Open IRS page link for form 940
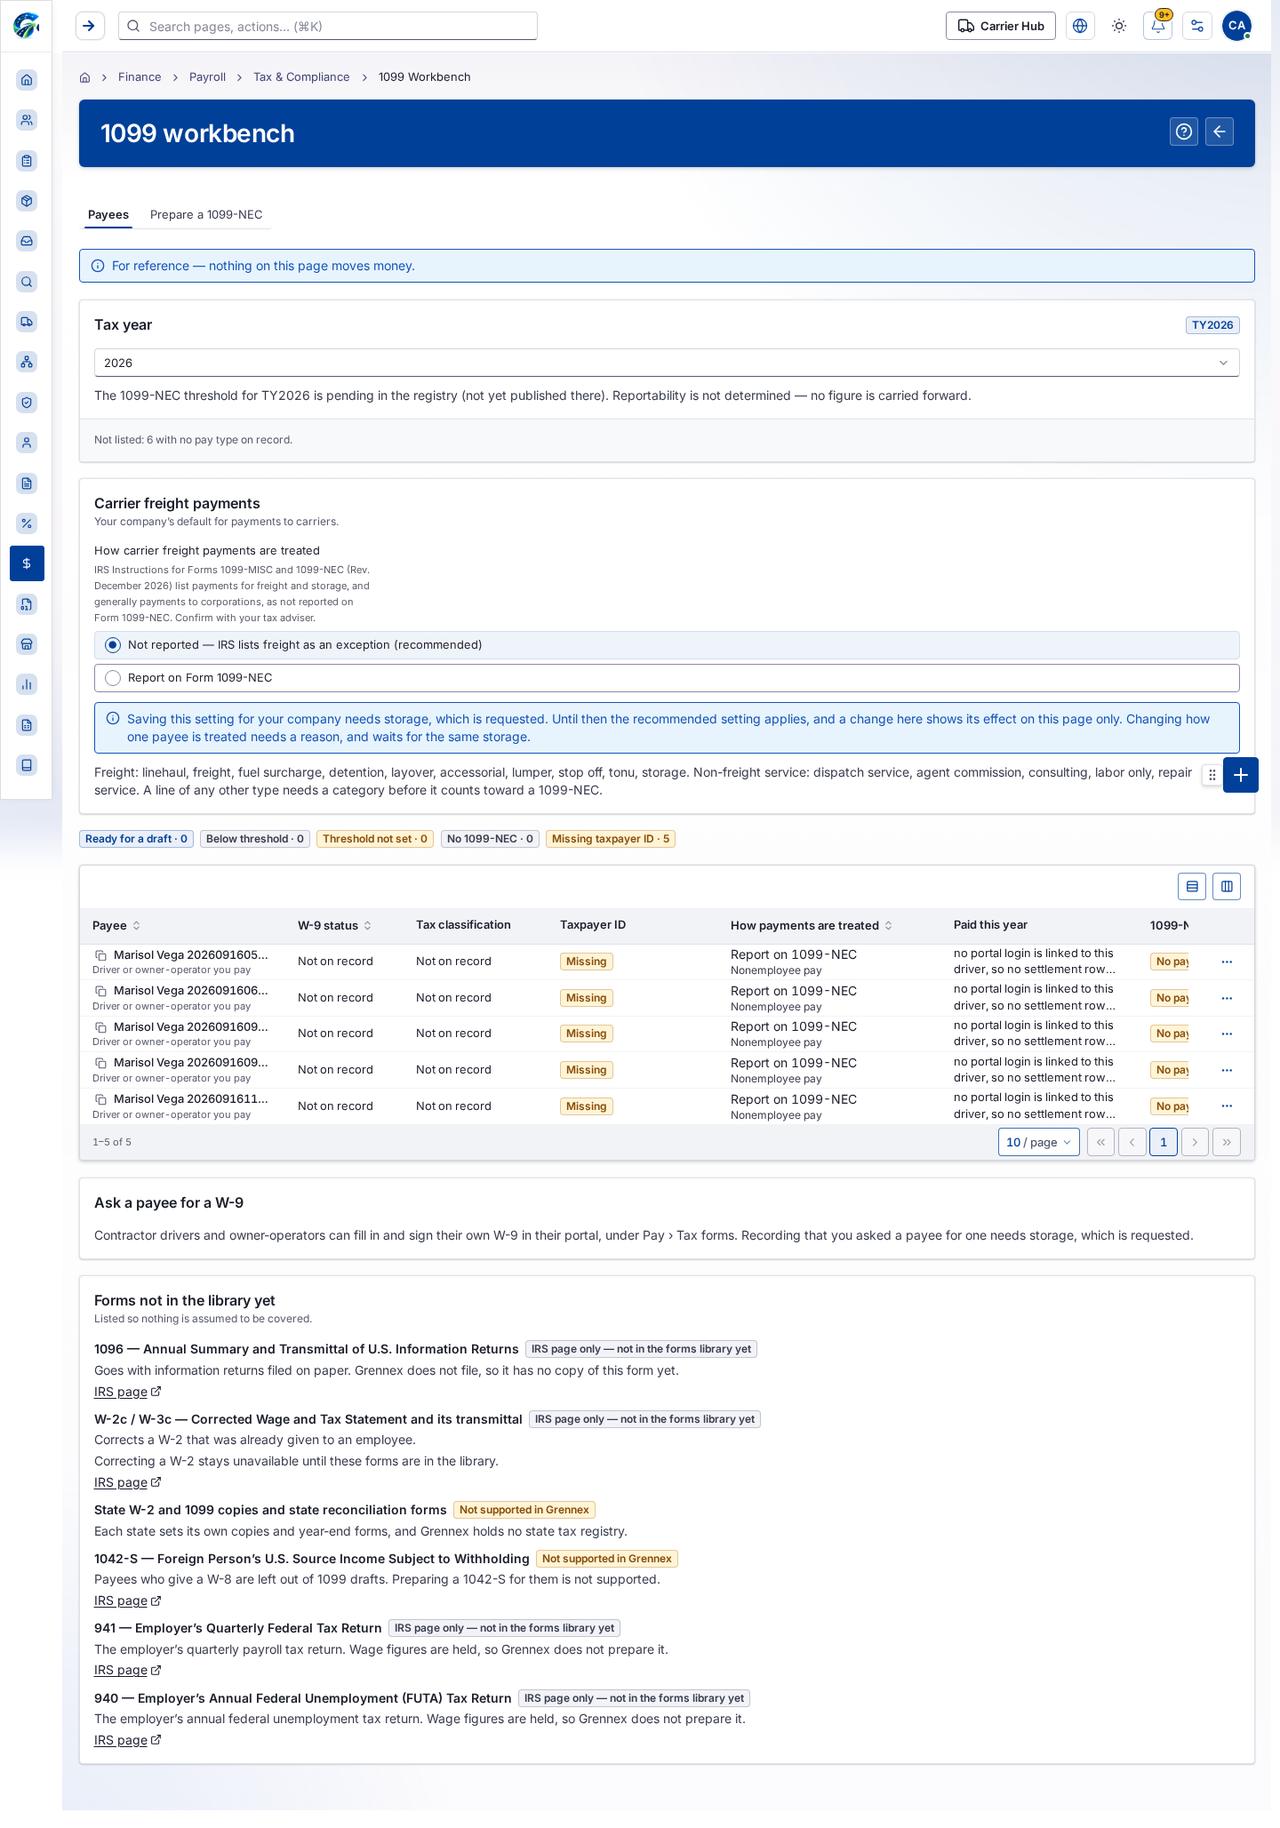This screenshot has height=1828, width=1280. point(128,1740)
